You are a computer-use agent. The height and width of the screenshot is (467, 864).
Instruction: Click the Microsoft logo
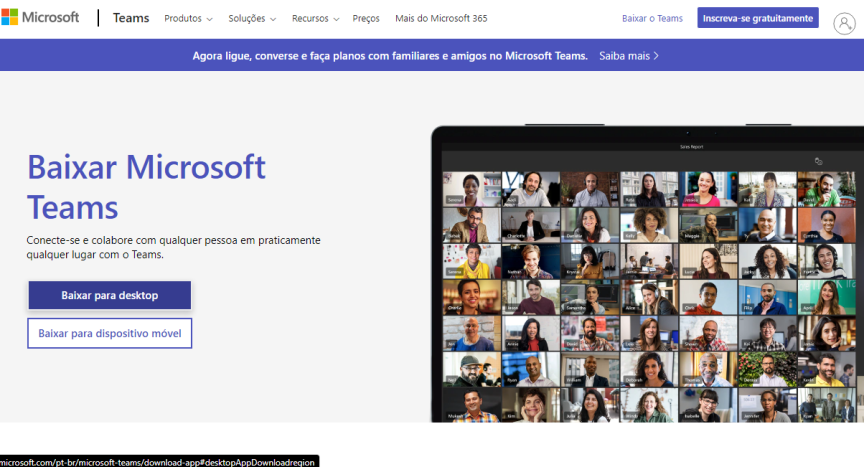pos(40,18)
